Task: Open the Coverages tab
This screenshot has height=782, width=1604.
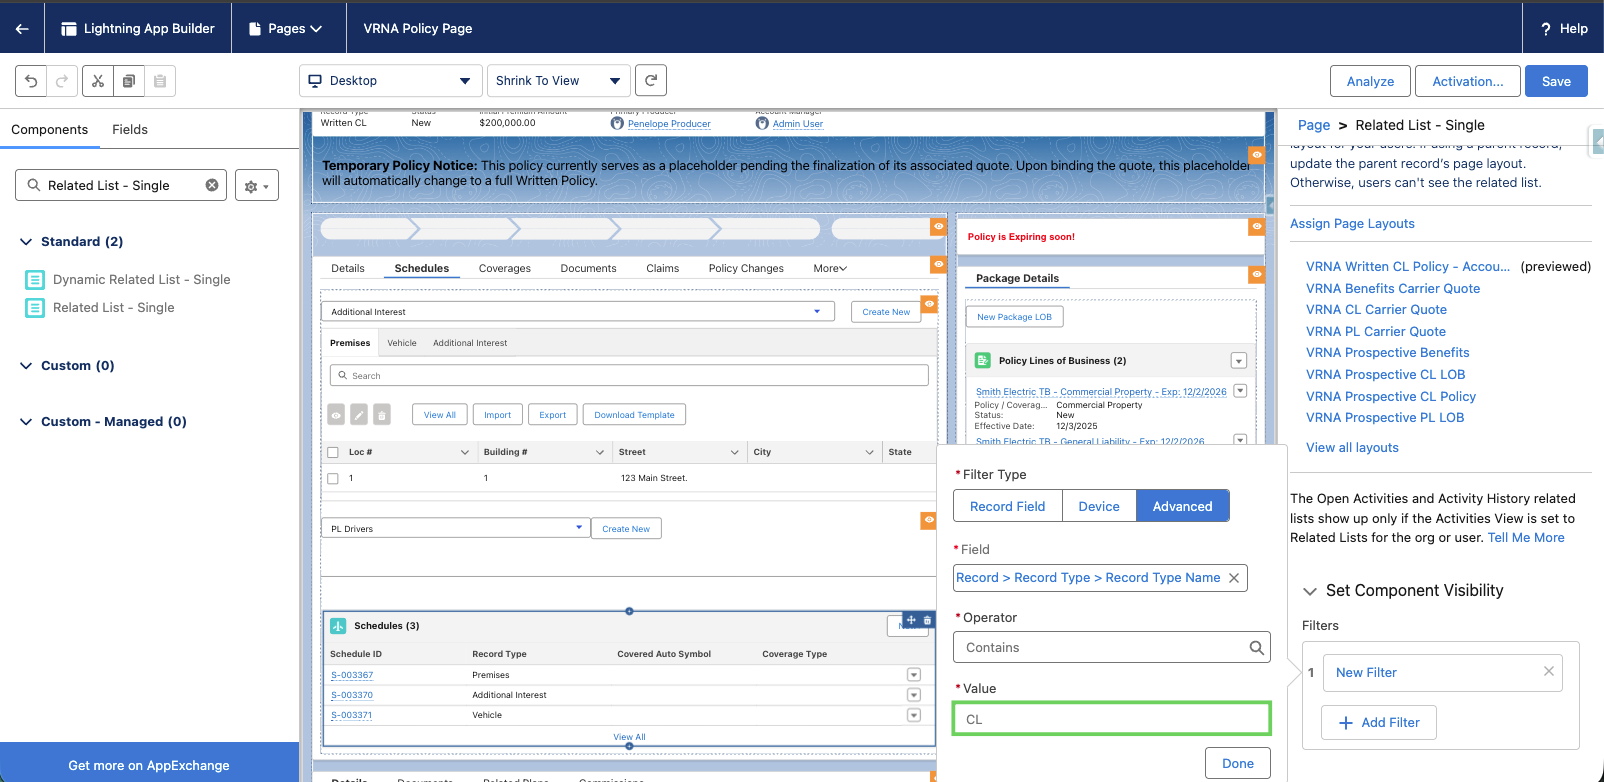Action: (505, 268)
